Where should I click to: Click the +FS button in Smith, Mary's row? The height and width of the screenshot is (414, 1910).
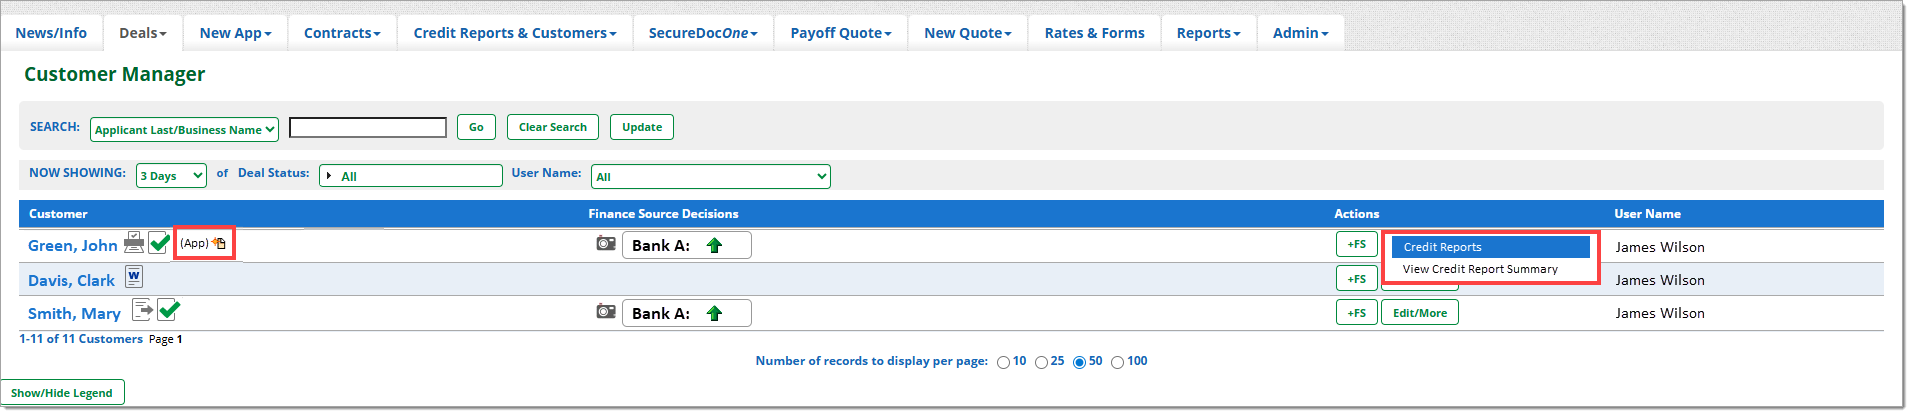pyautogui.click(x=1356, y=313)
